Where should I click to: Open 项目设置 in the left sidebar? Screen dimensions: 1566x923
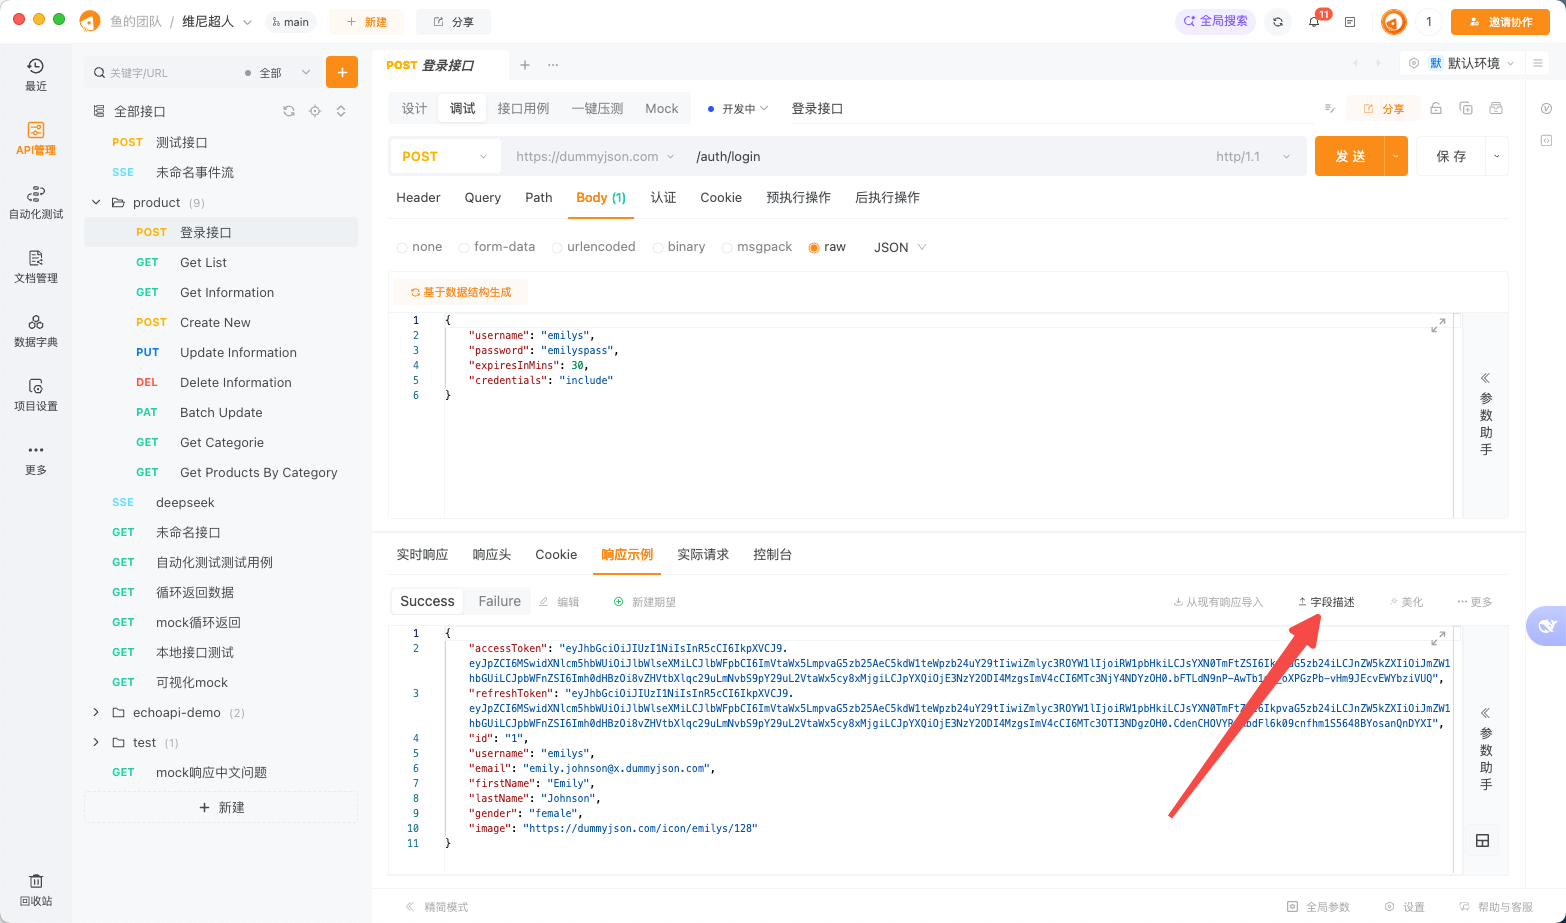(x=36, y=394)
